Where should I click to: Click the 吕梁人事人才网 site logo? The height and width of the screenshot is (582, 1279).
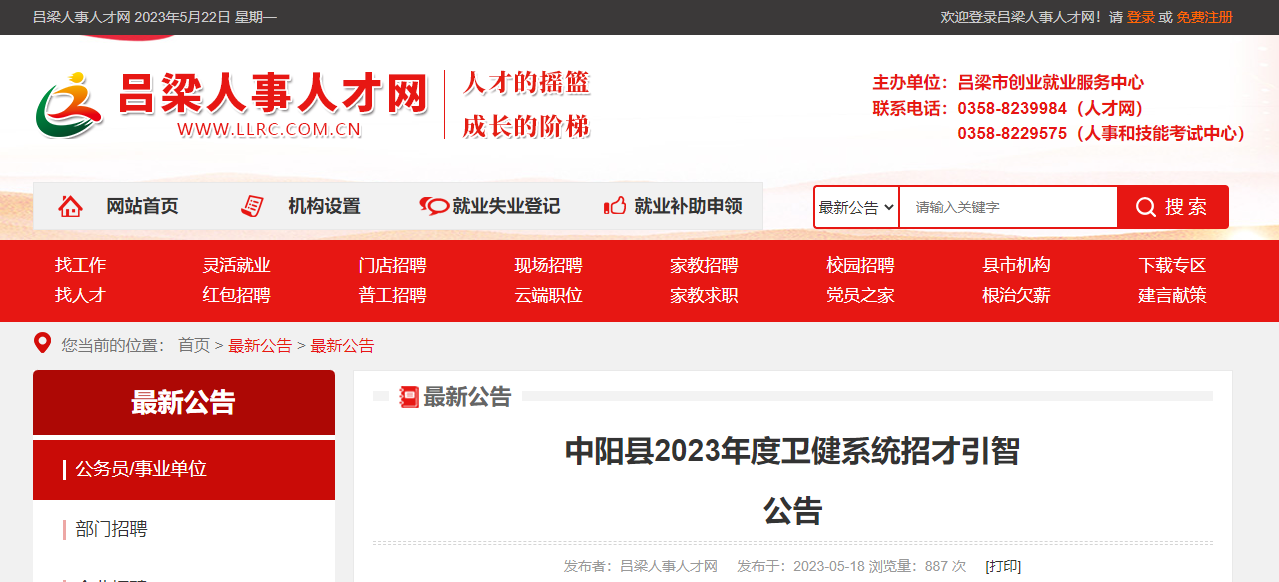pyautogui.click(x=232, y=105)
